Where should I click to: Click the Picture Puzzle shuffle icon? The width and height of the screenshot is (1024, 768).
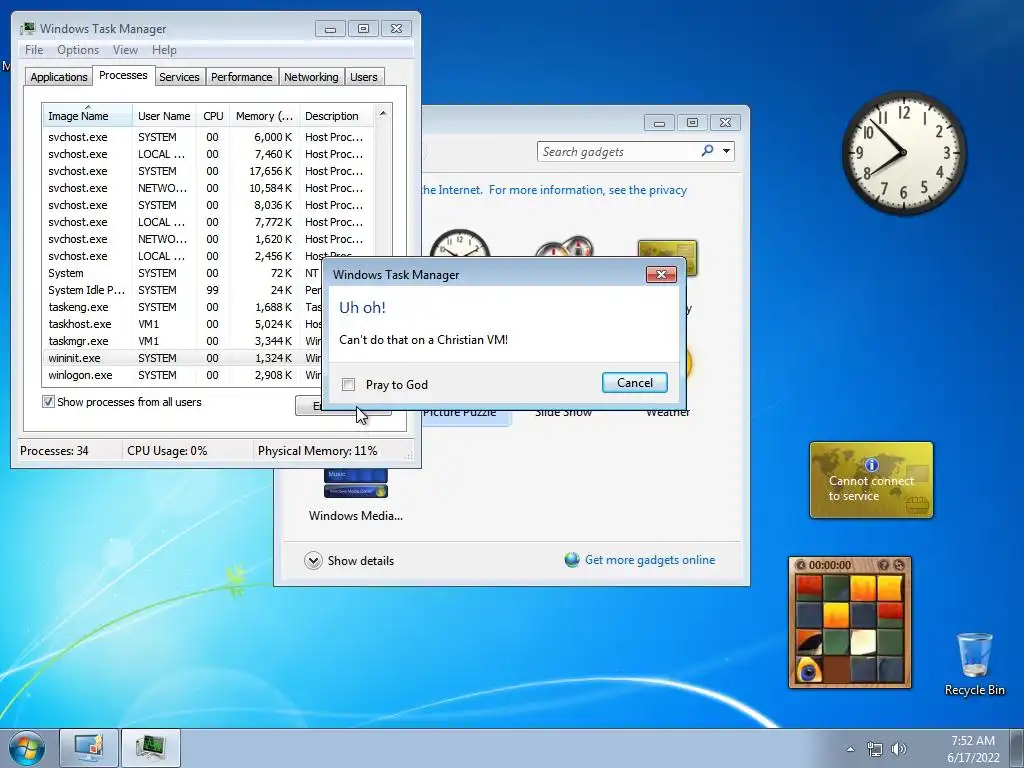[x=899, y=565]
